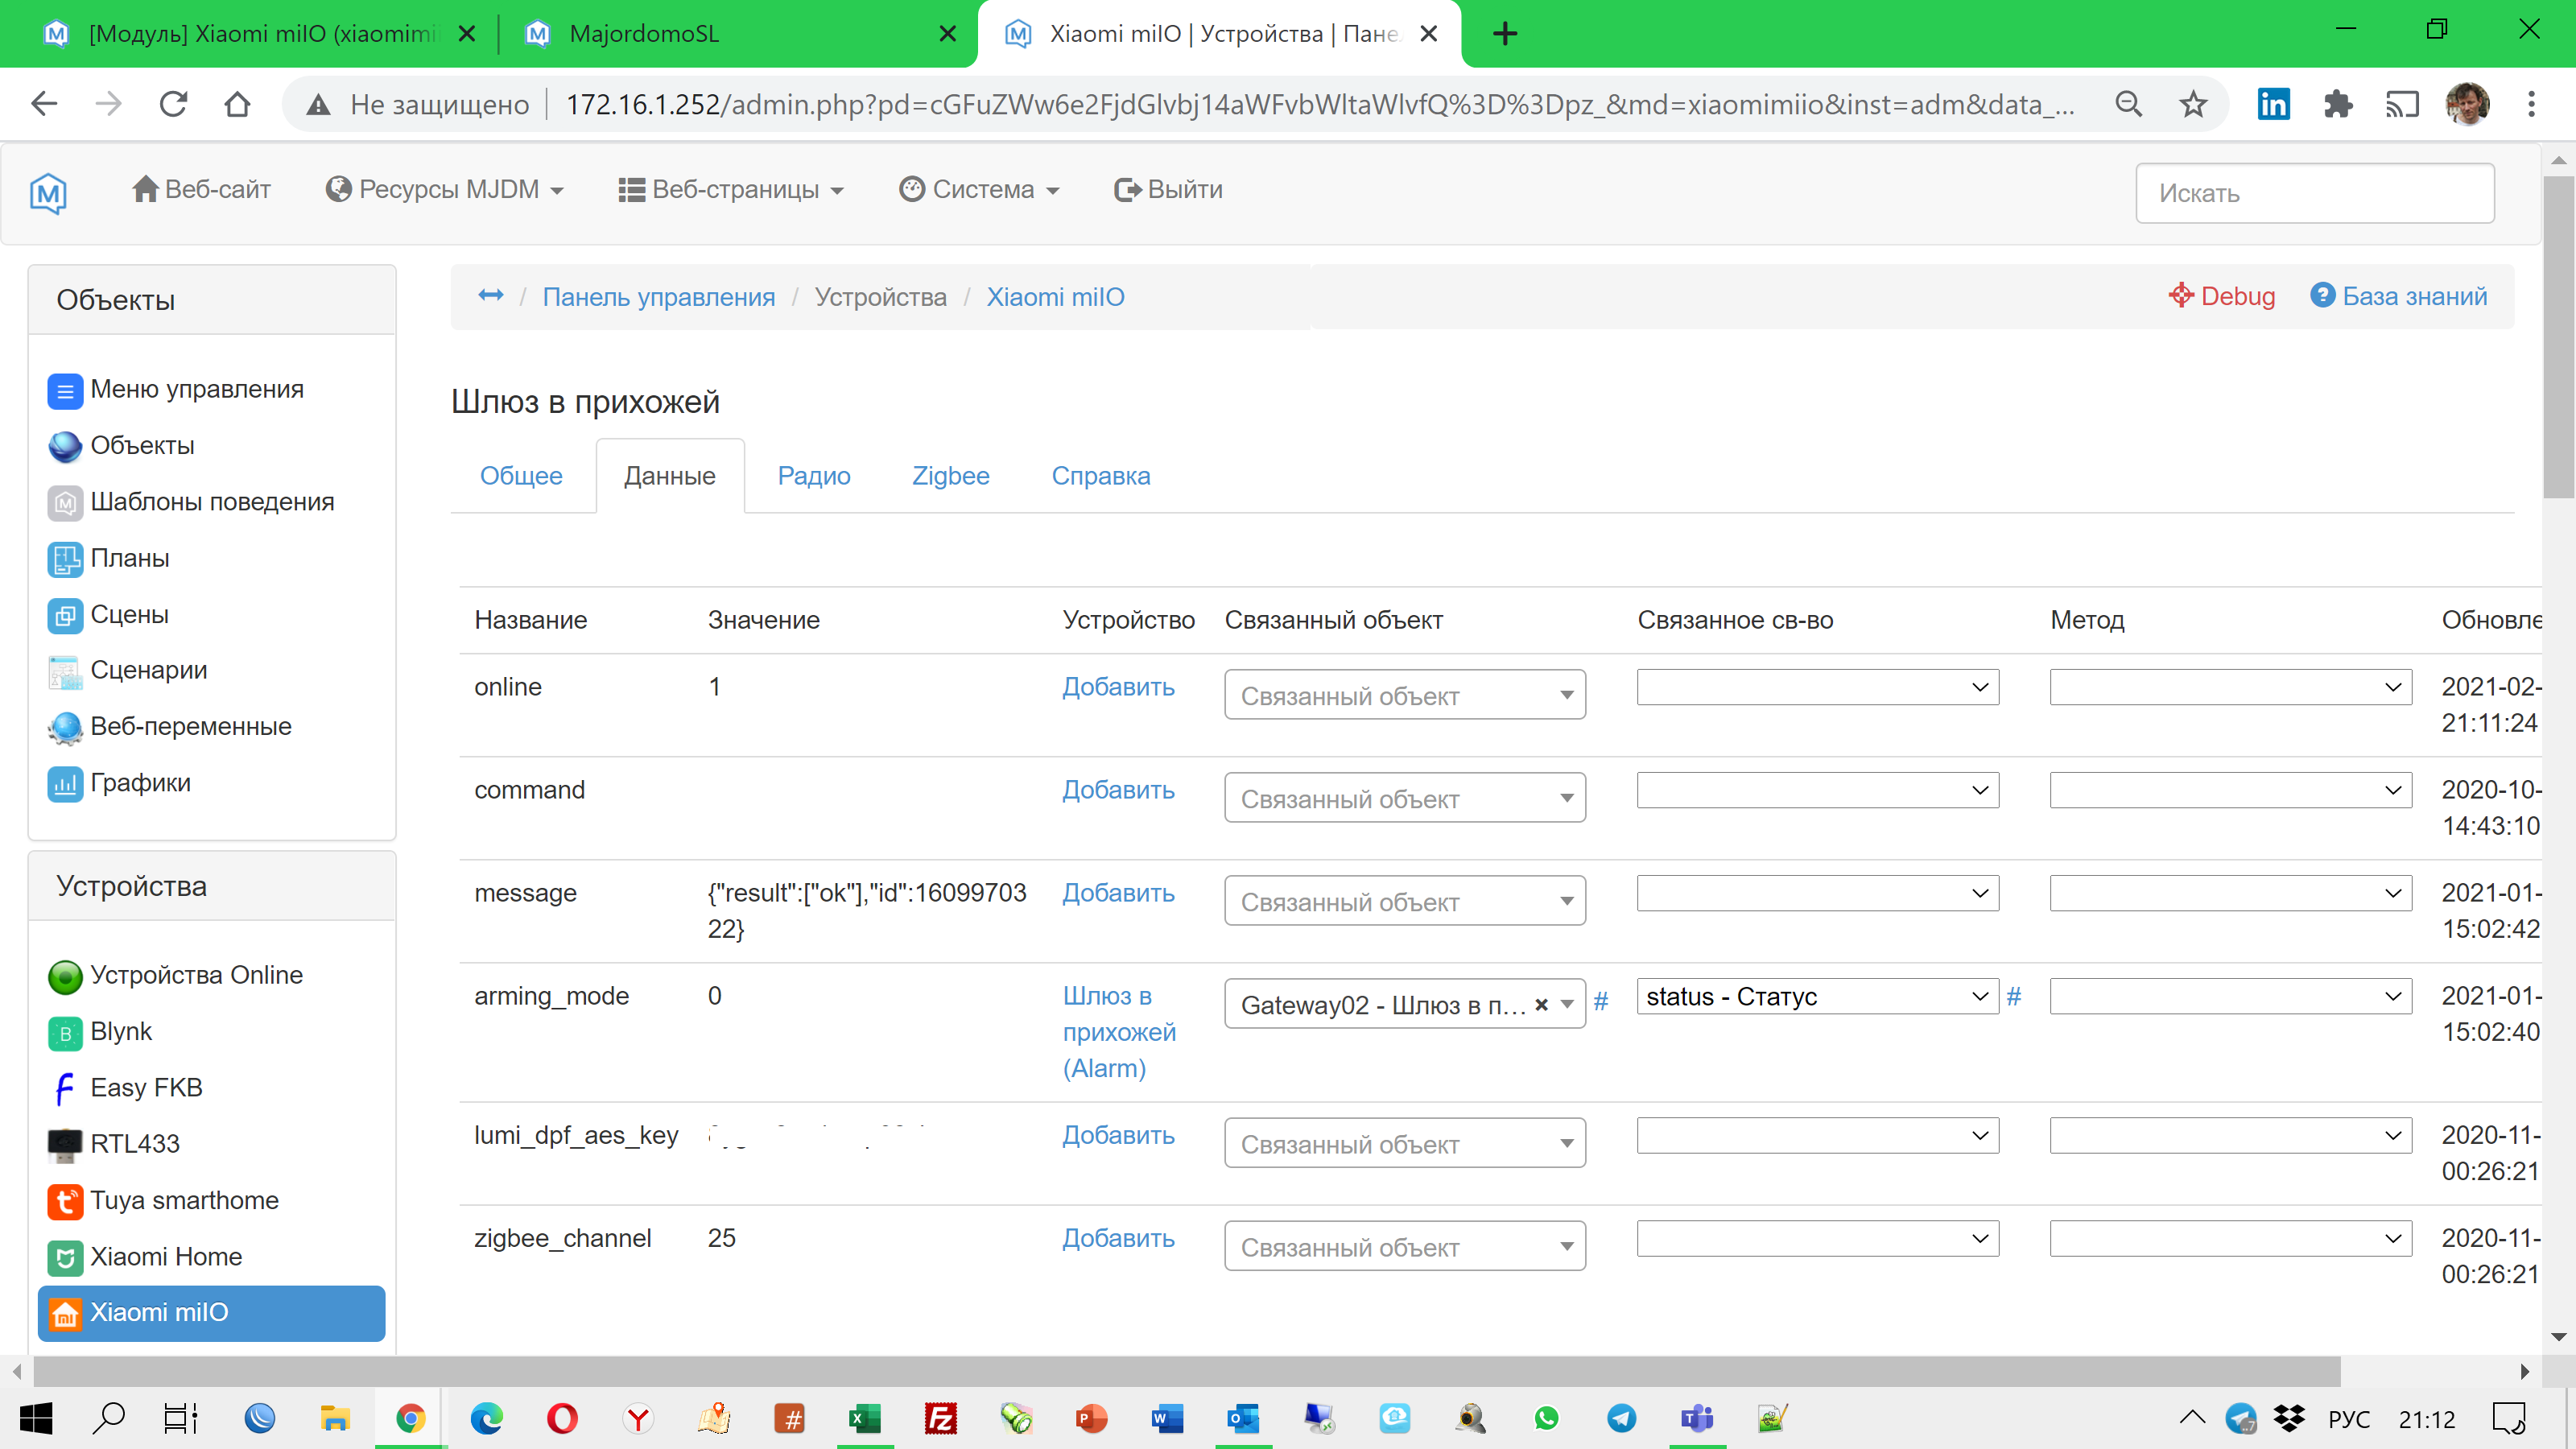Open the RTL433 device
2576x1449 pixels.
click(134, 1143)
